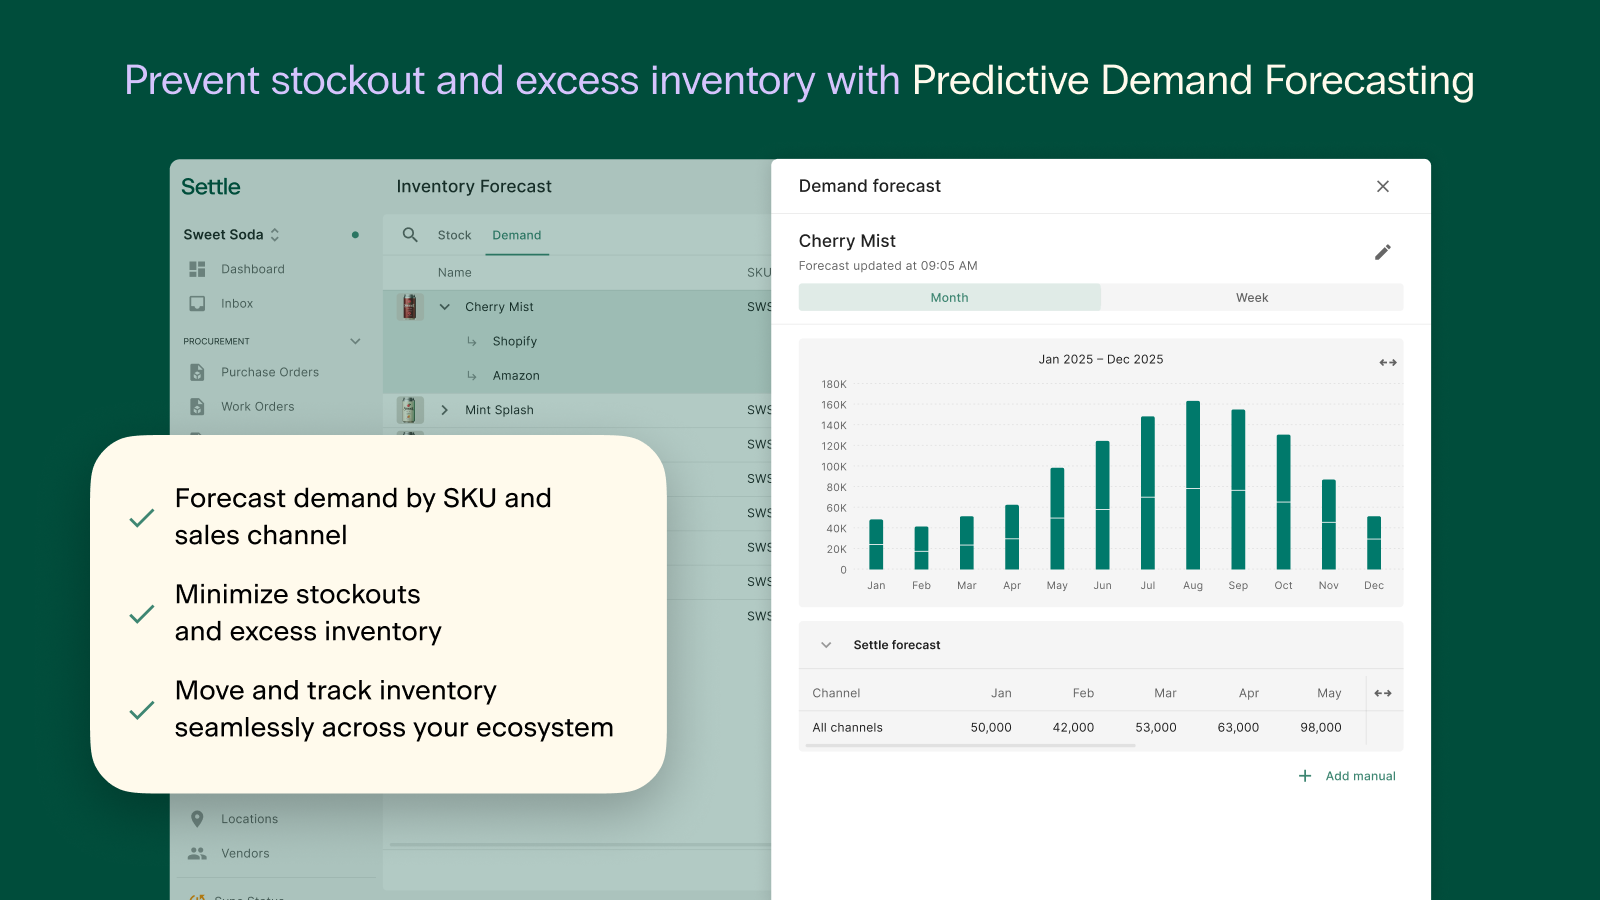Click the Mint Splash row name
The height and width of the screenshot is (900, 1600).
pyautogui.click(x=499, y=410)
